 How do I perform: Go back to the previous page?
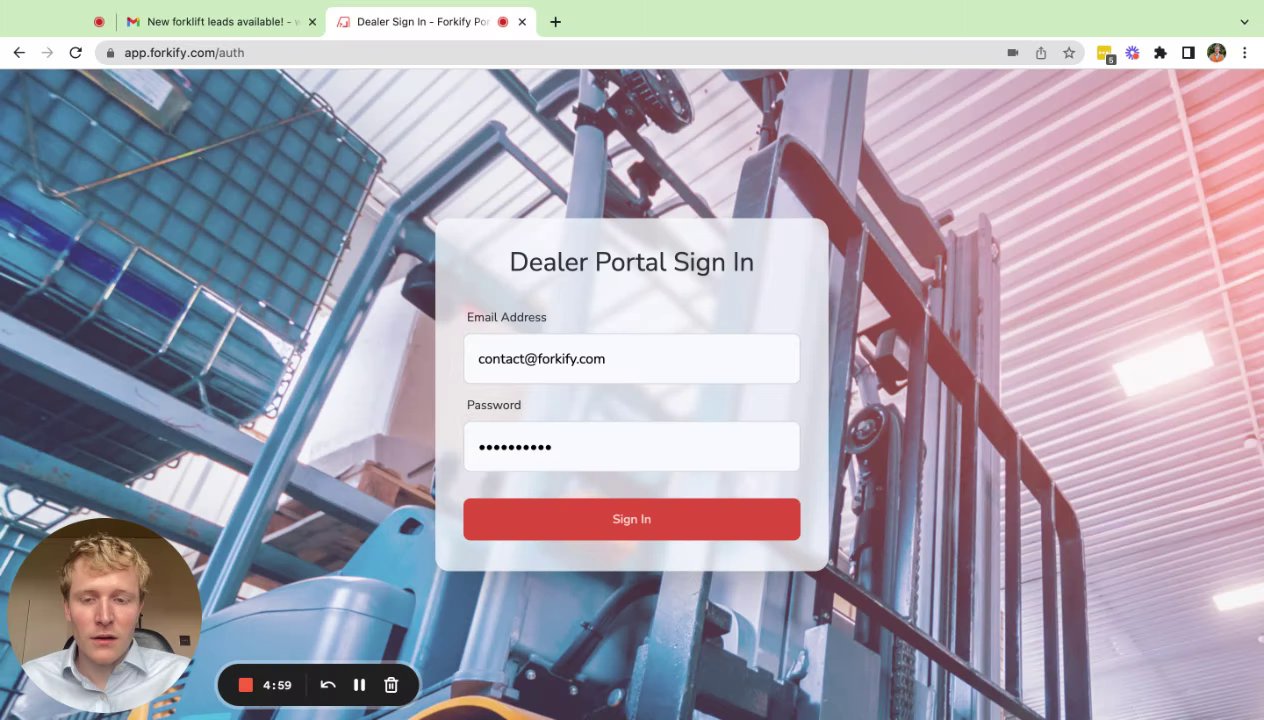point(19,52)
